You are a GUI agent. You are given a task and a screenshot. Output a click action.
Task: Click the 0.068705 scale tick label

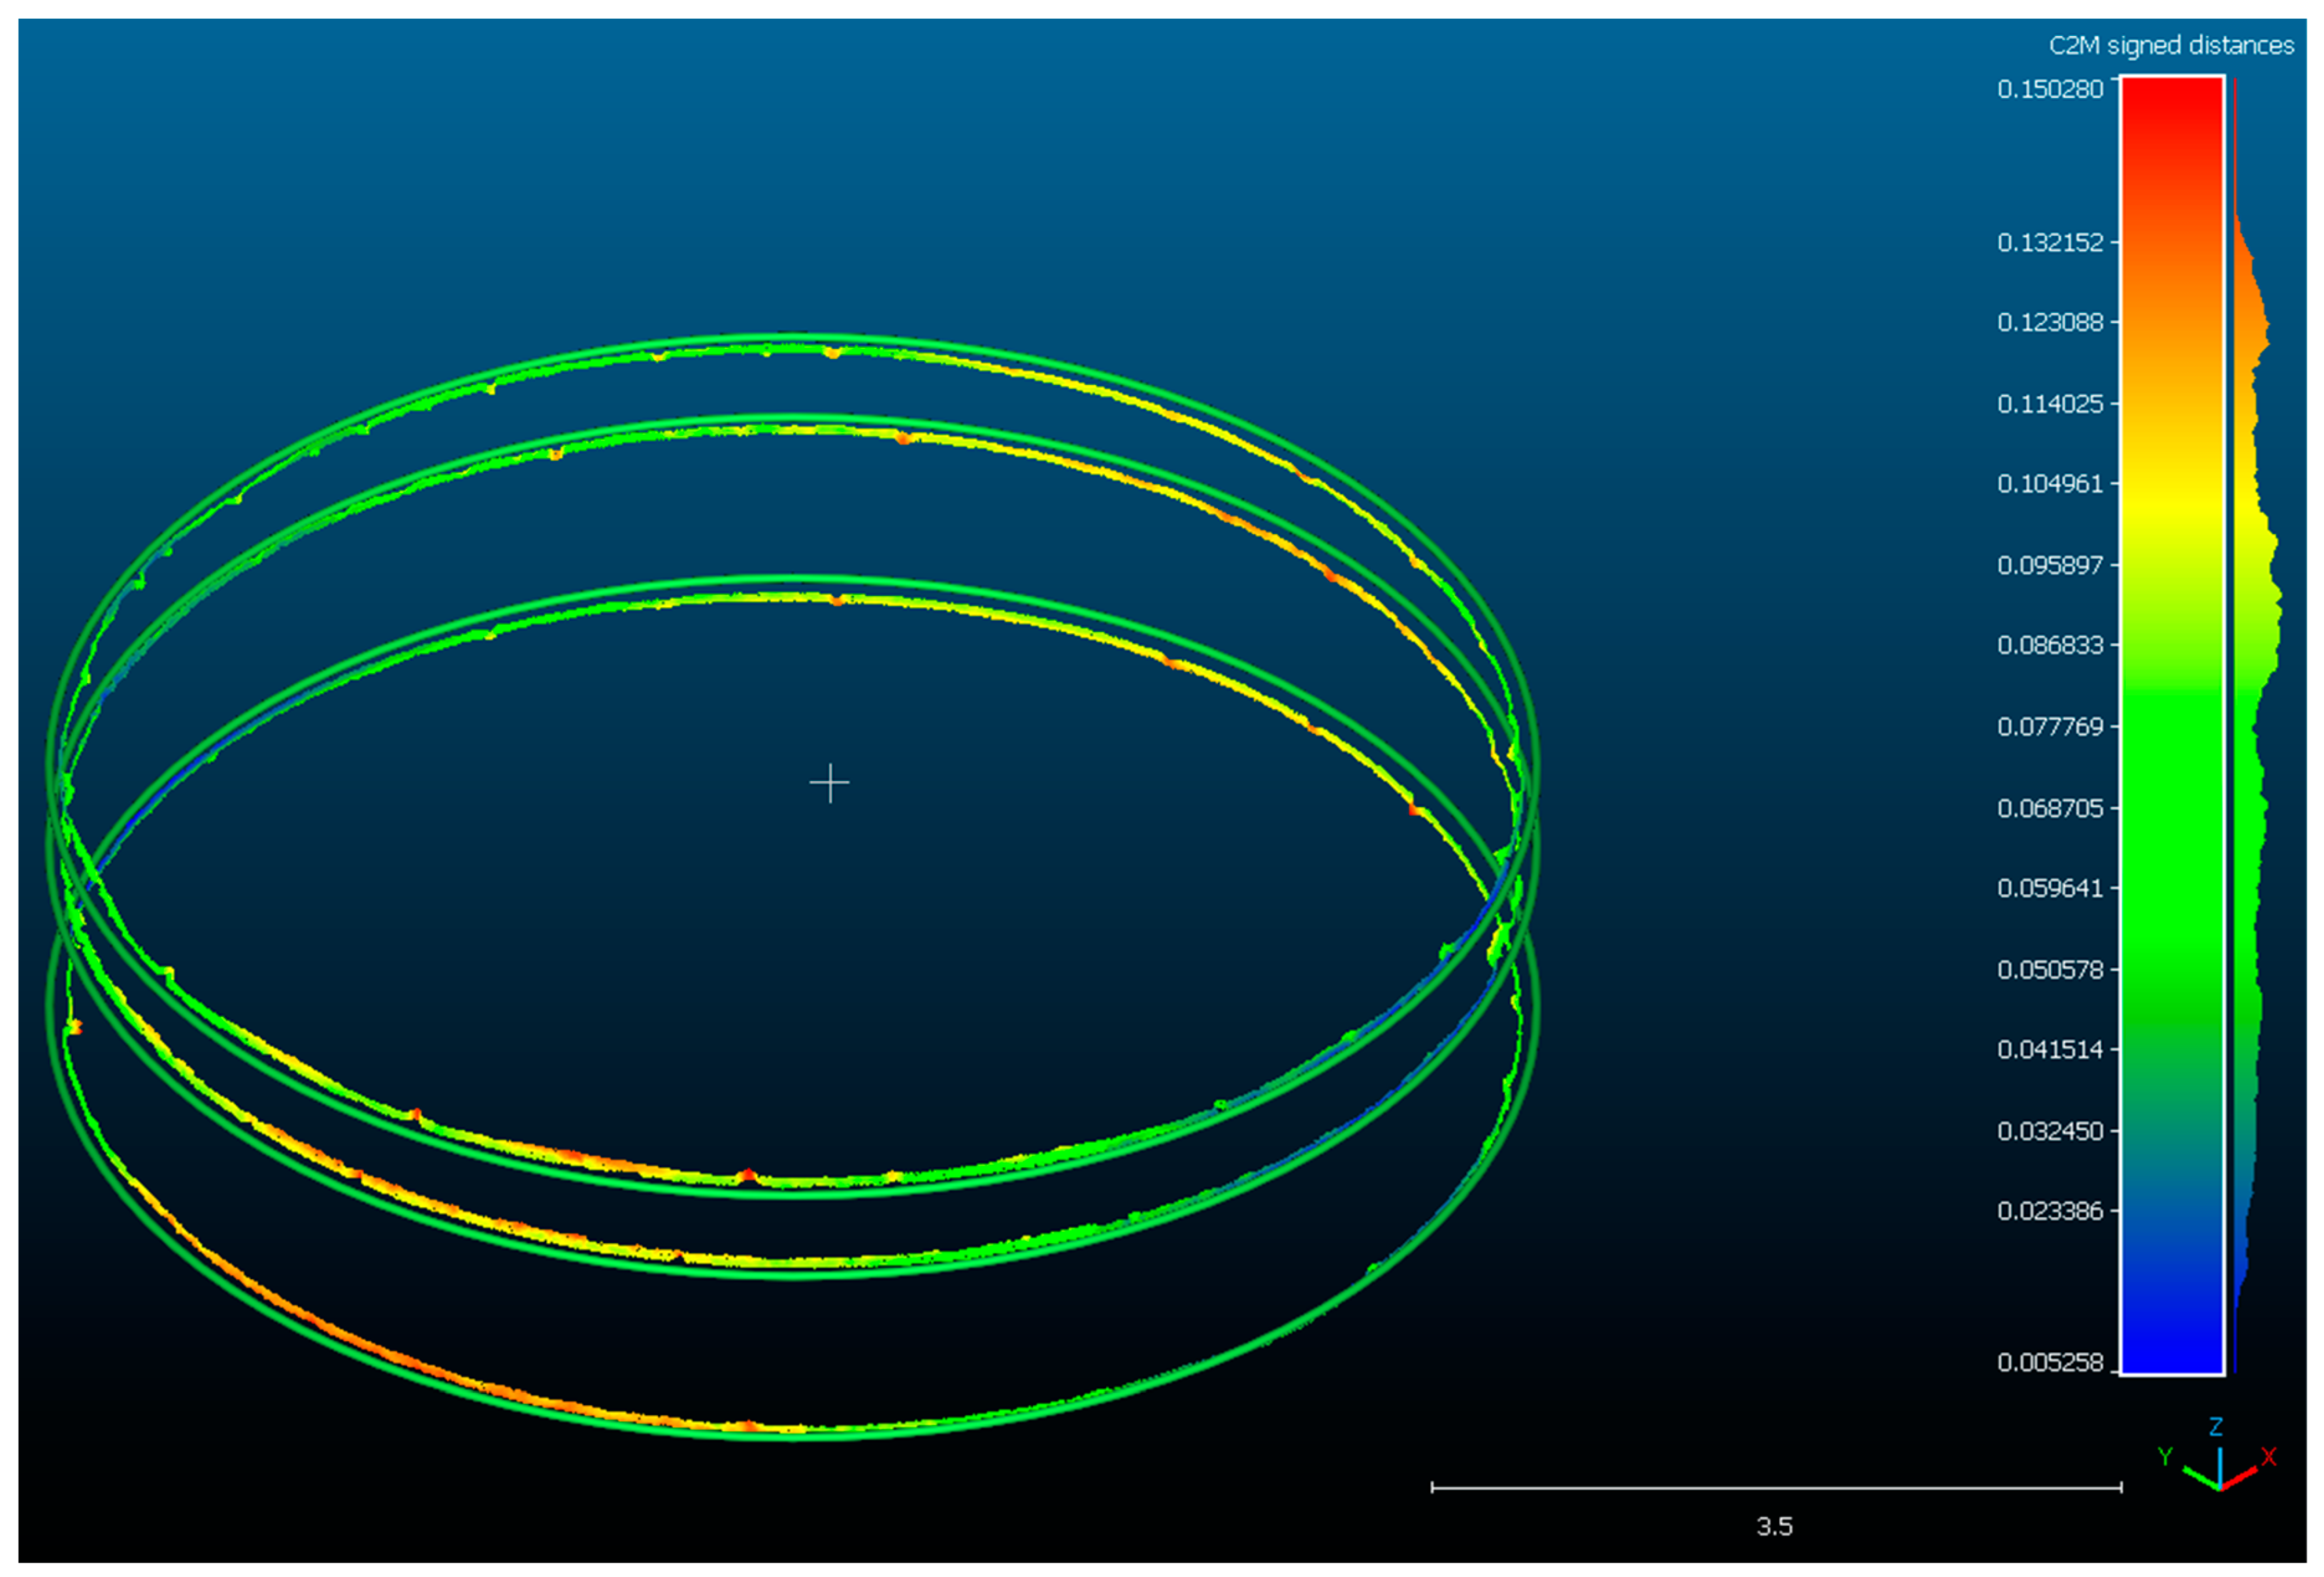point(2050,808)
